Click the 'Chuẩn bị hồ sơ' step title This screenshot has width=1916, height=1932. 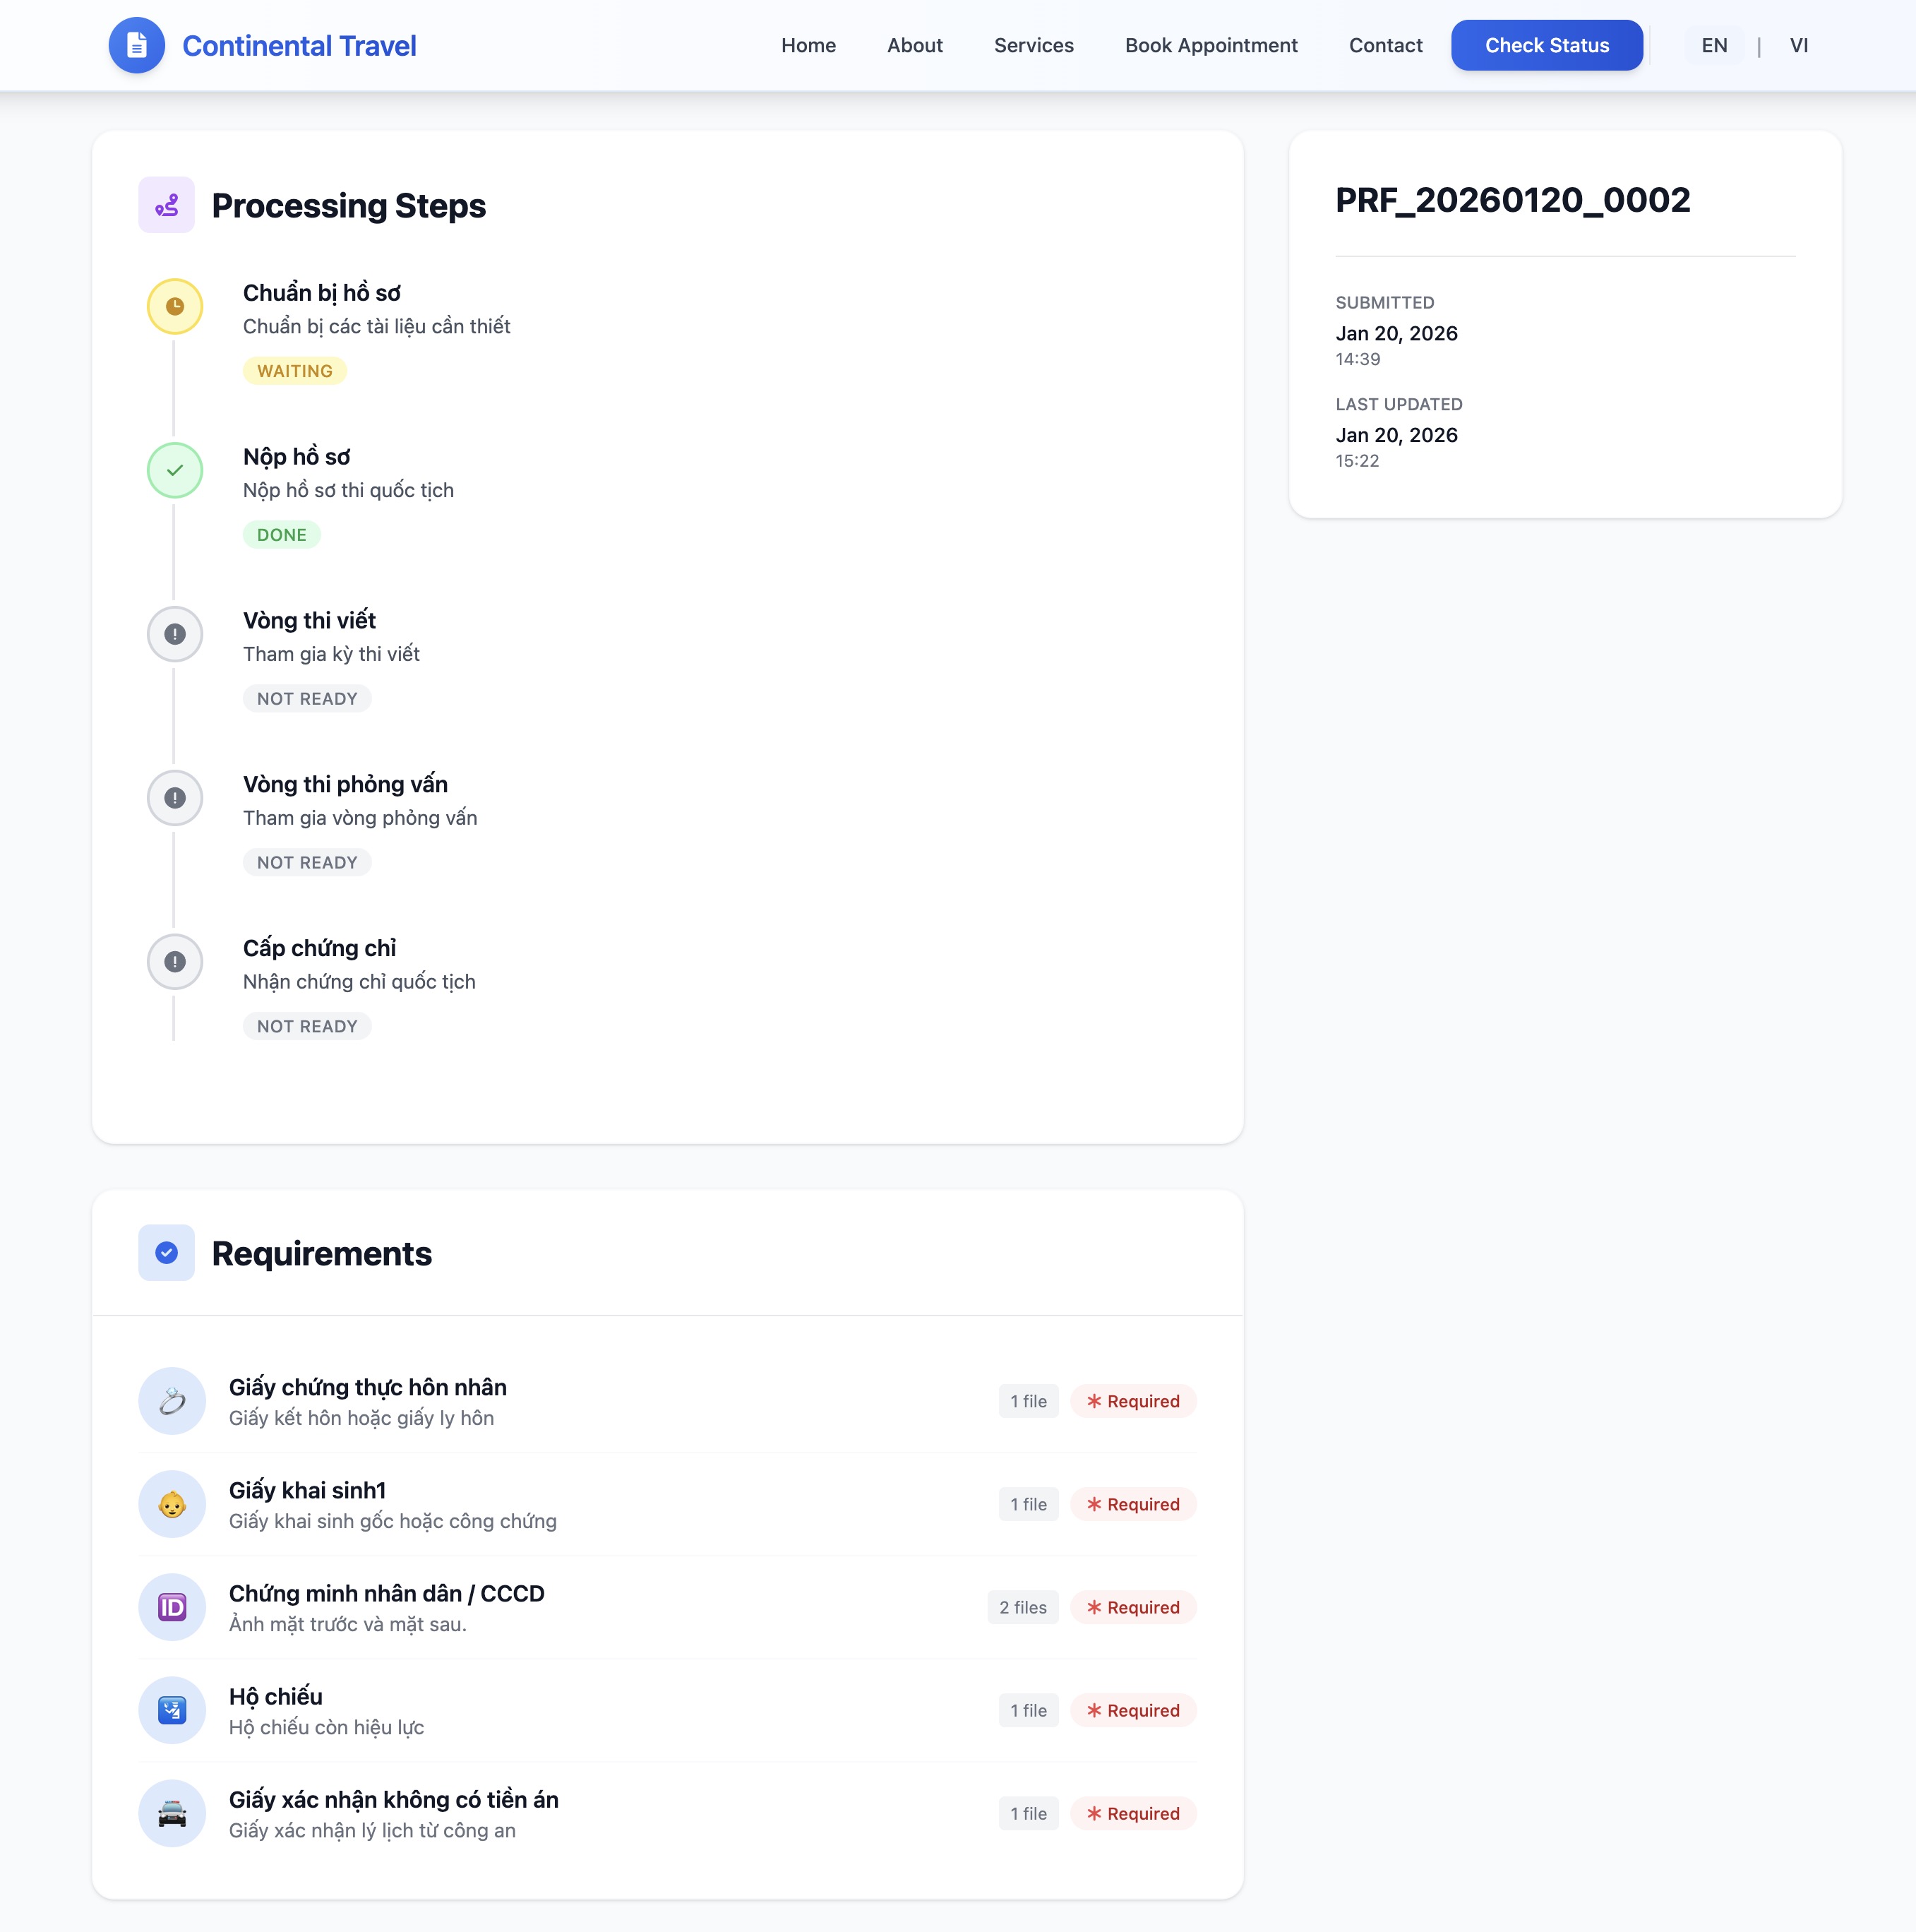(322, 293)
